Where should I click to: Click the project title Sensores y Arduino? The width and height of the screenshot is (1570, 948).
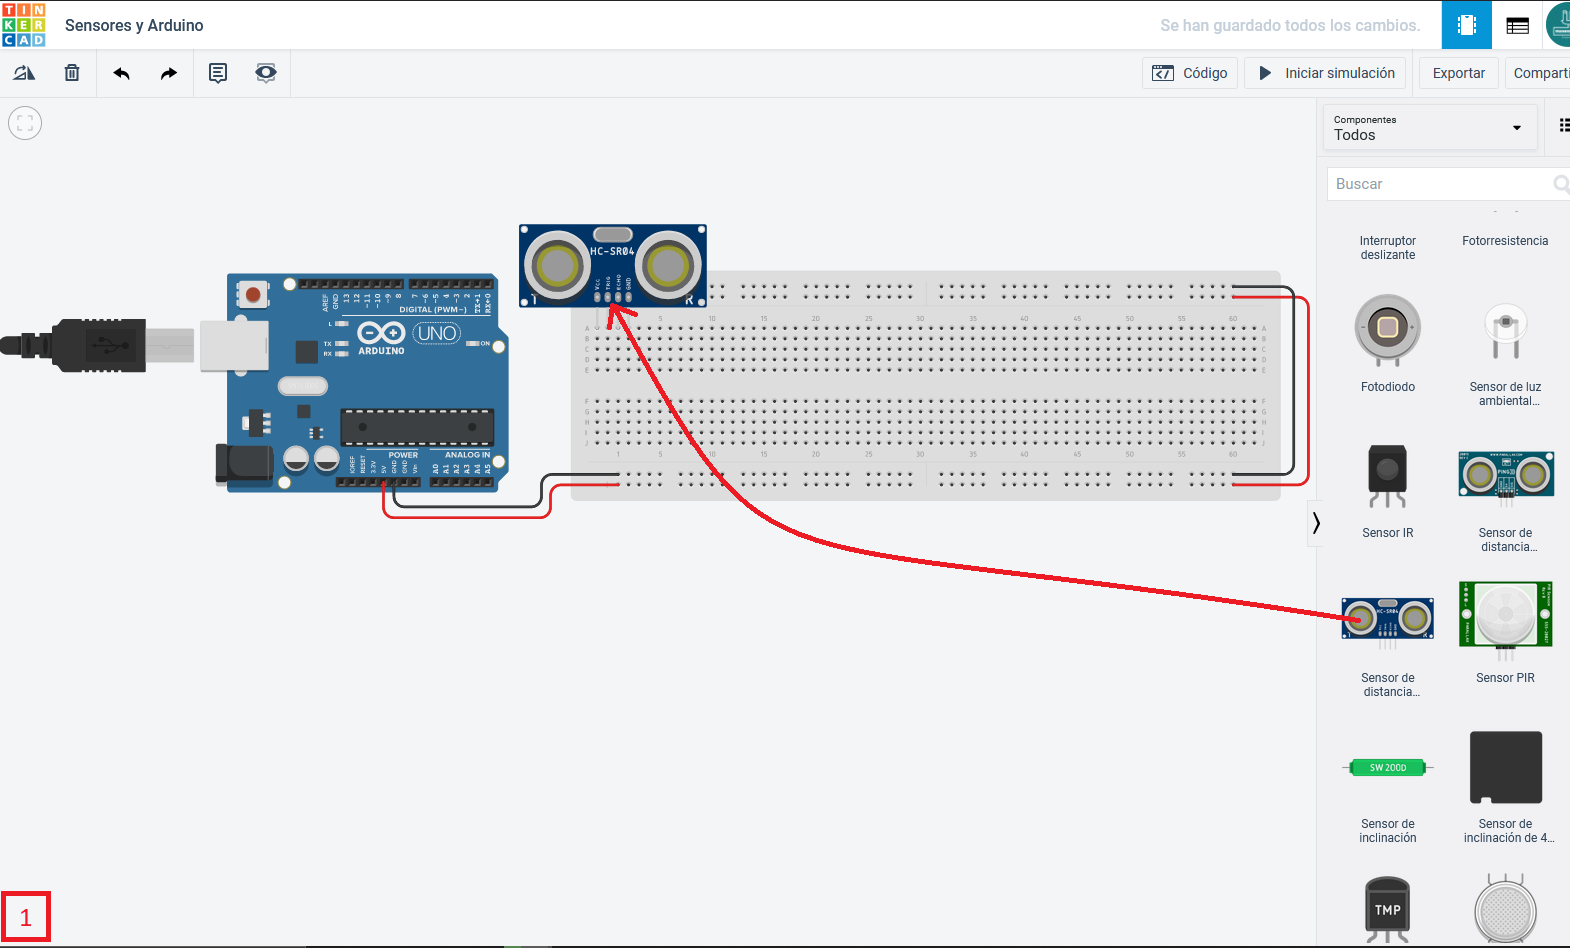pos(134,25)
